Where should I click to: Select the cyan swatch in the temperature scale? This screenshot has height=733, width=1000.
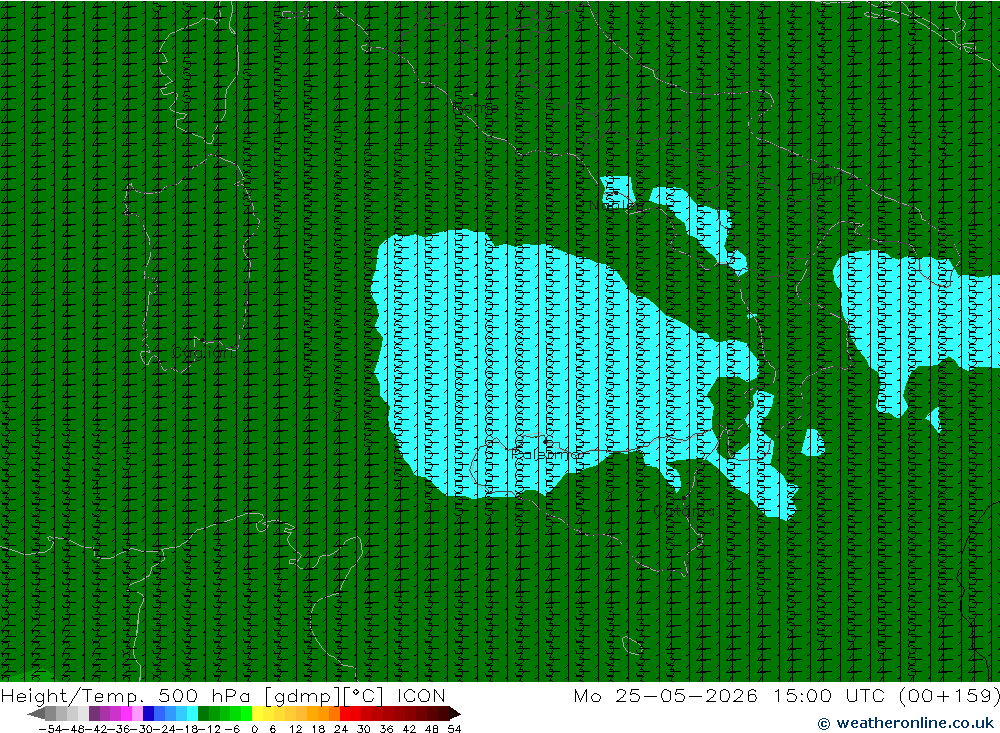[192, 713]
